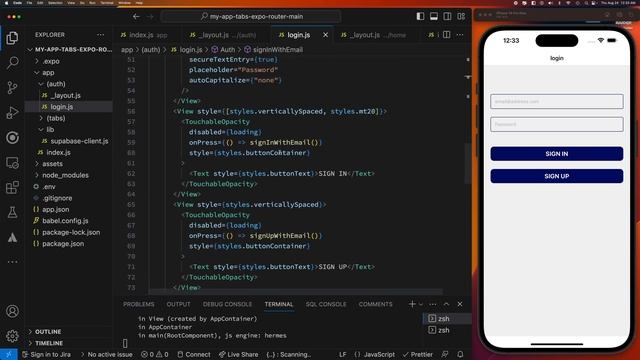Focus the Password field in simulator
Viewport: 640px width, 360px height.
[557, 124]
